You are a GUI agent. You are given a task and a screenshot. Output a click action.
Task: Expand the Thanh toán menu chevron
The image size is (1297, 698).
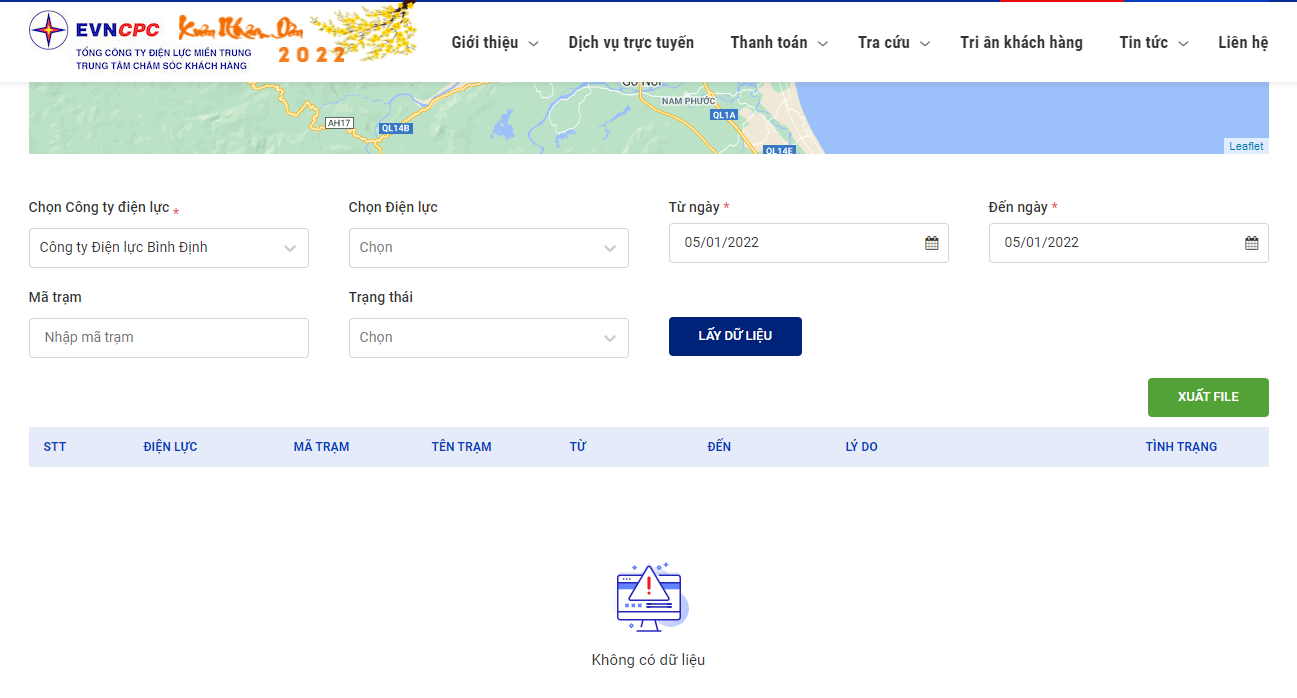point(822,43)
